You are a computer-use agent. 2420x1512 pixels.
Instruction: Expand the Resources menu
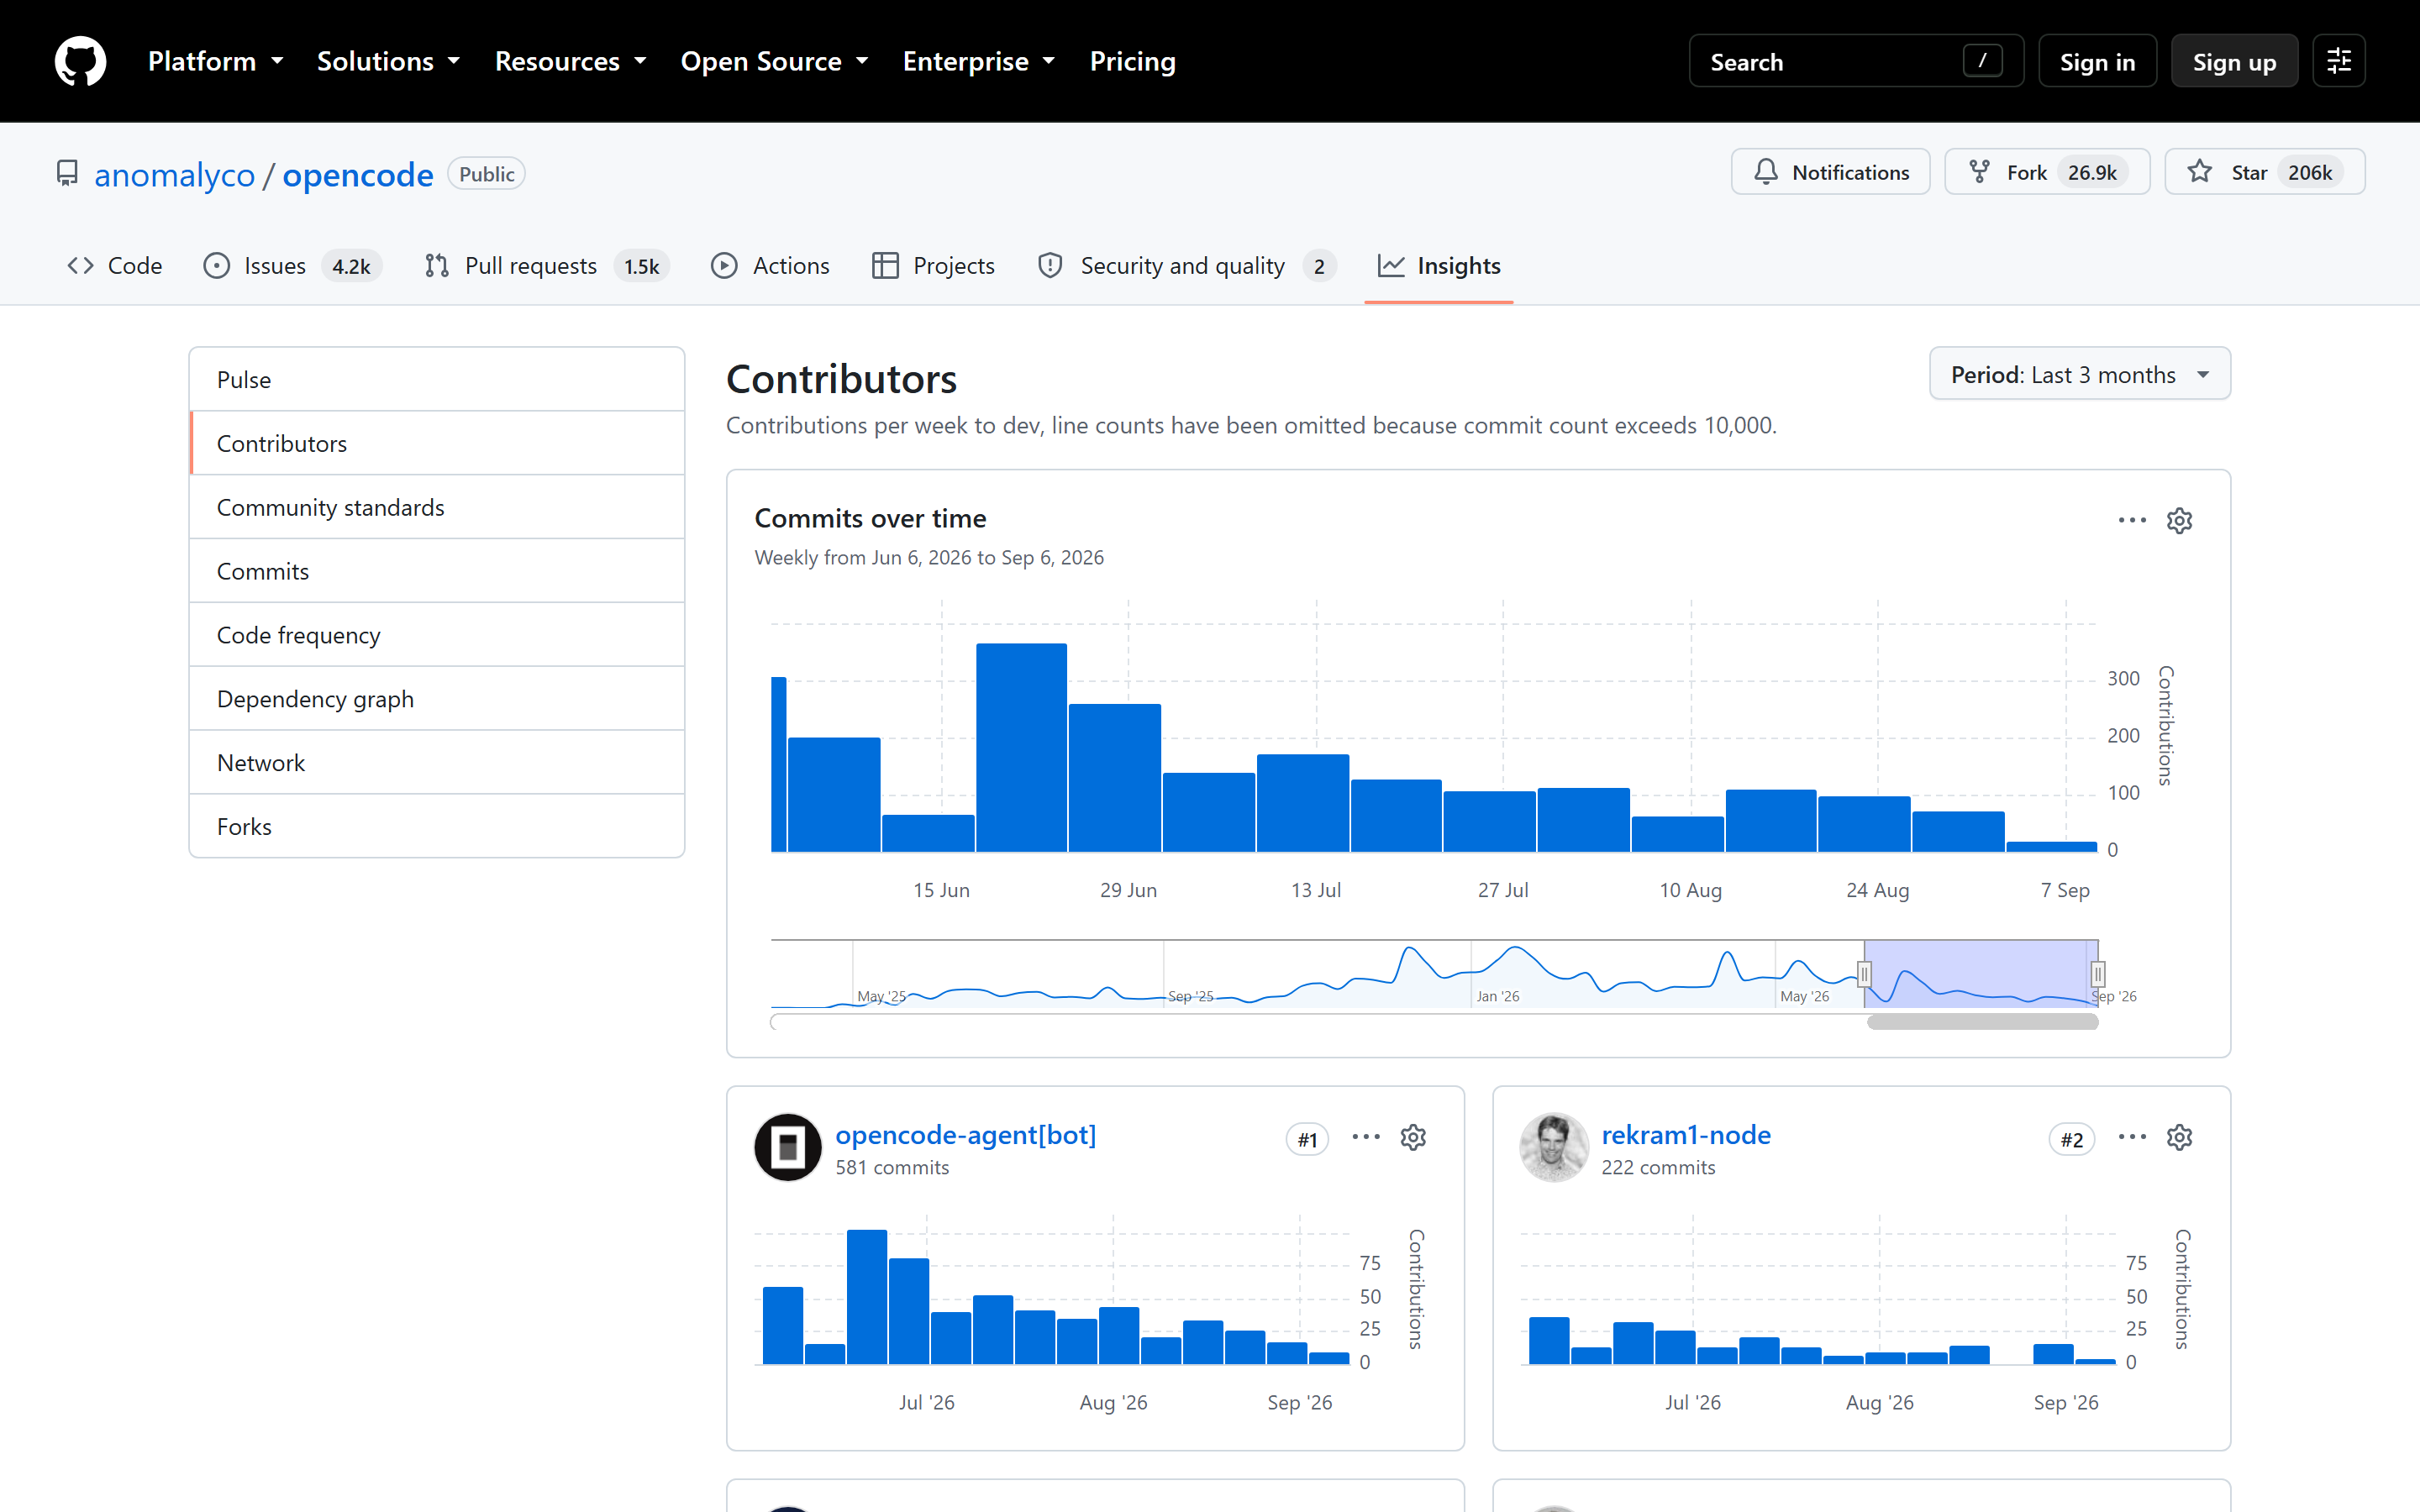[571, 61]
